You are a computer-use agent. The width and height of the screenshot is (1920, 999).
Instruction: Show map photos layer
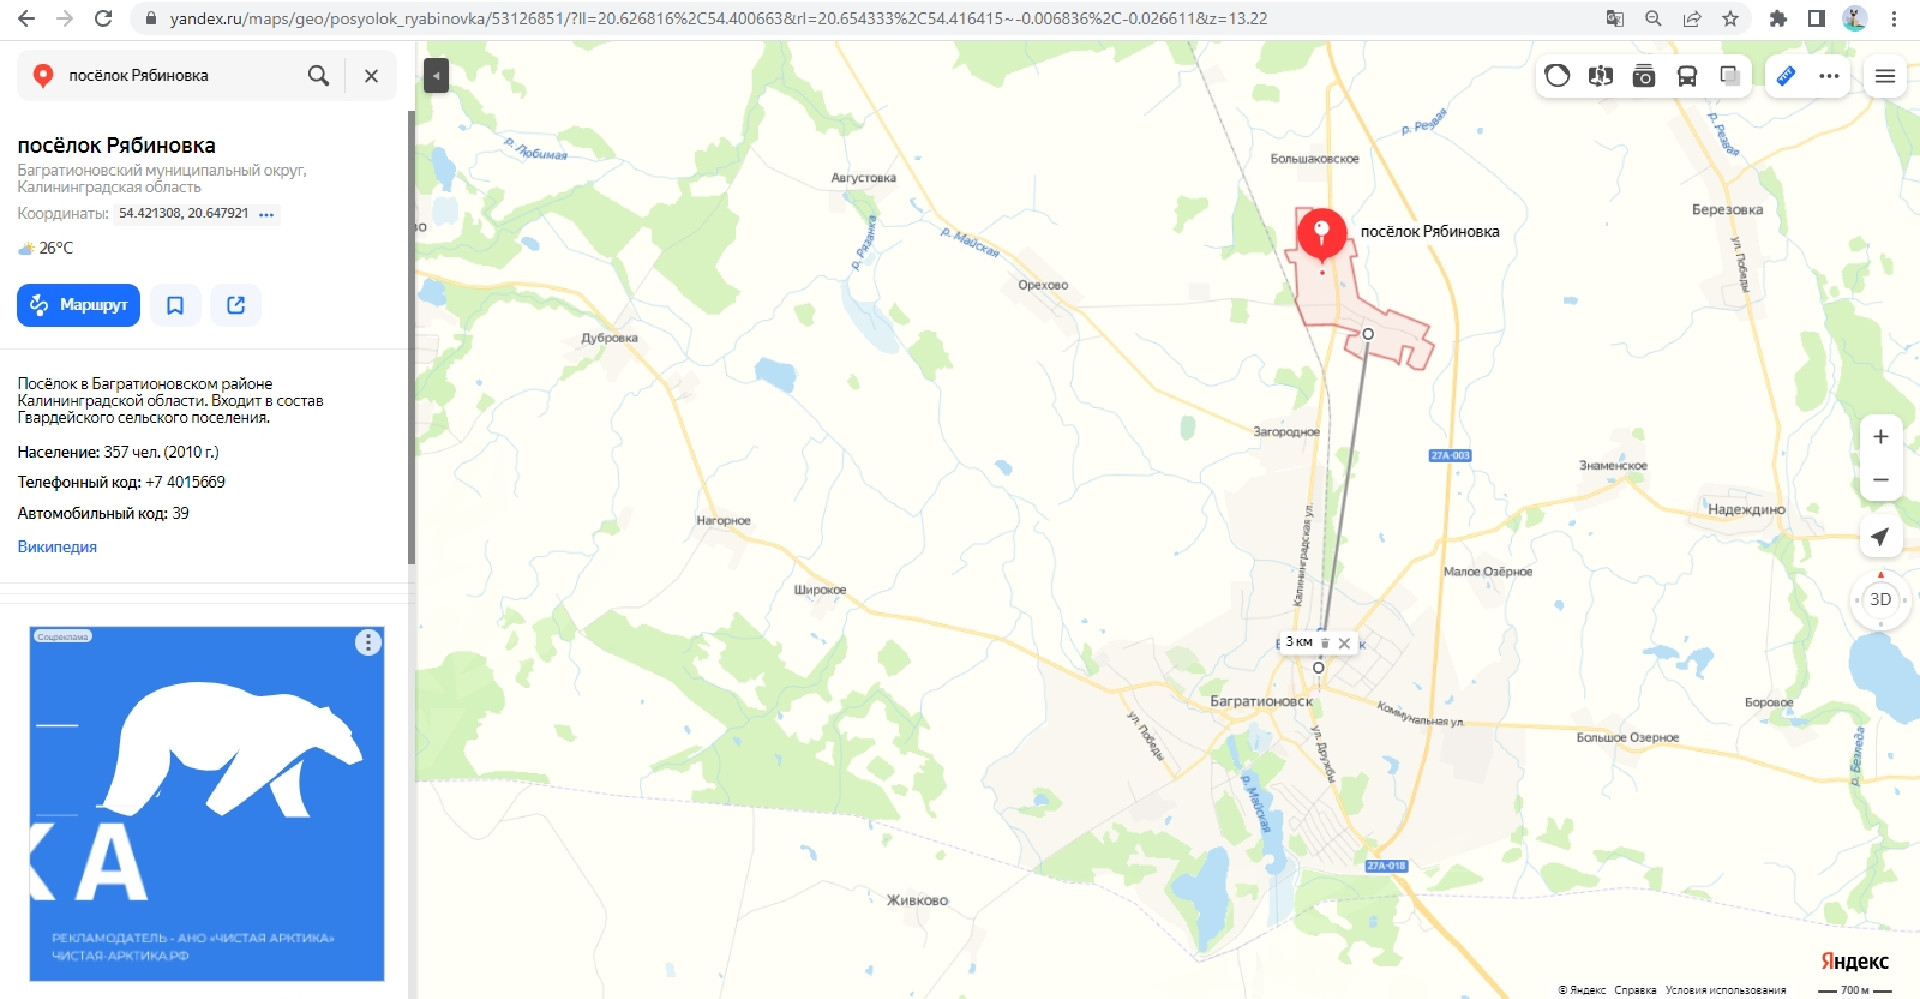(x=1643, y=76)
